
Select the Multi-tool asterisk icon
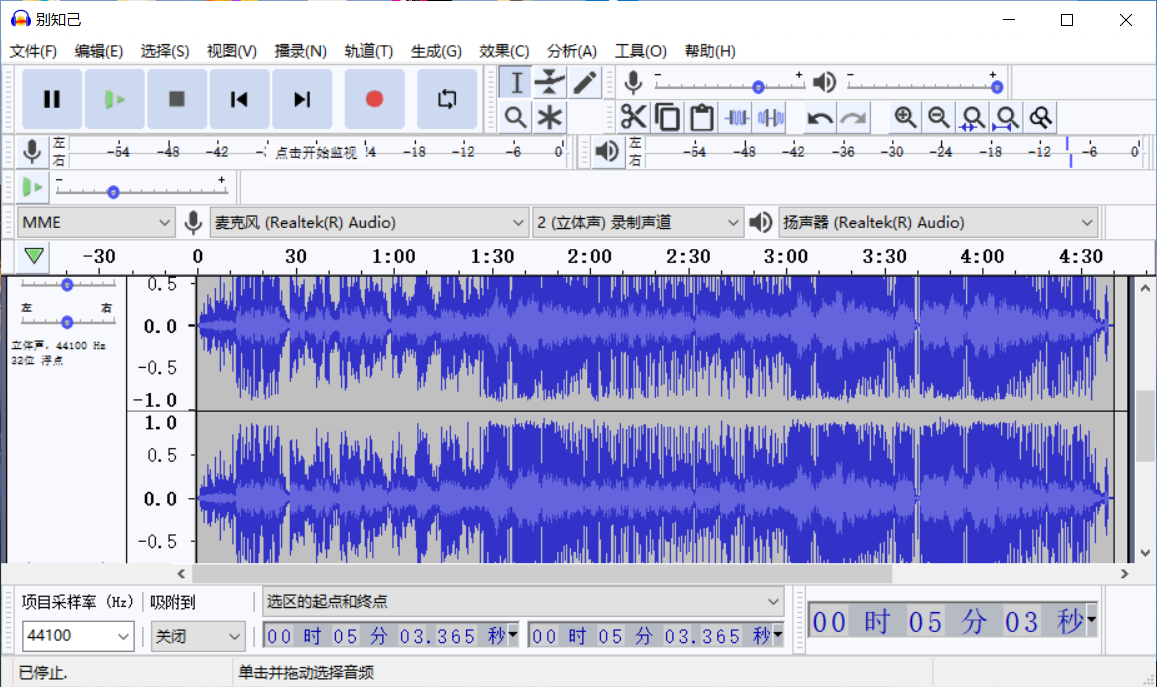tap(550, 117)
